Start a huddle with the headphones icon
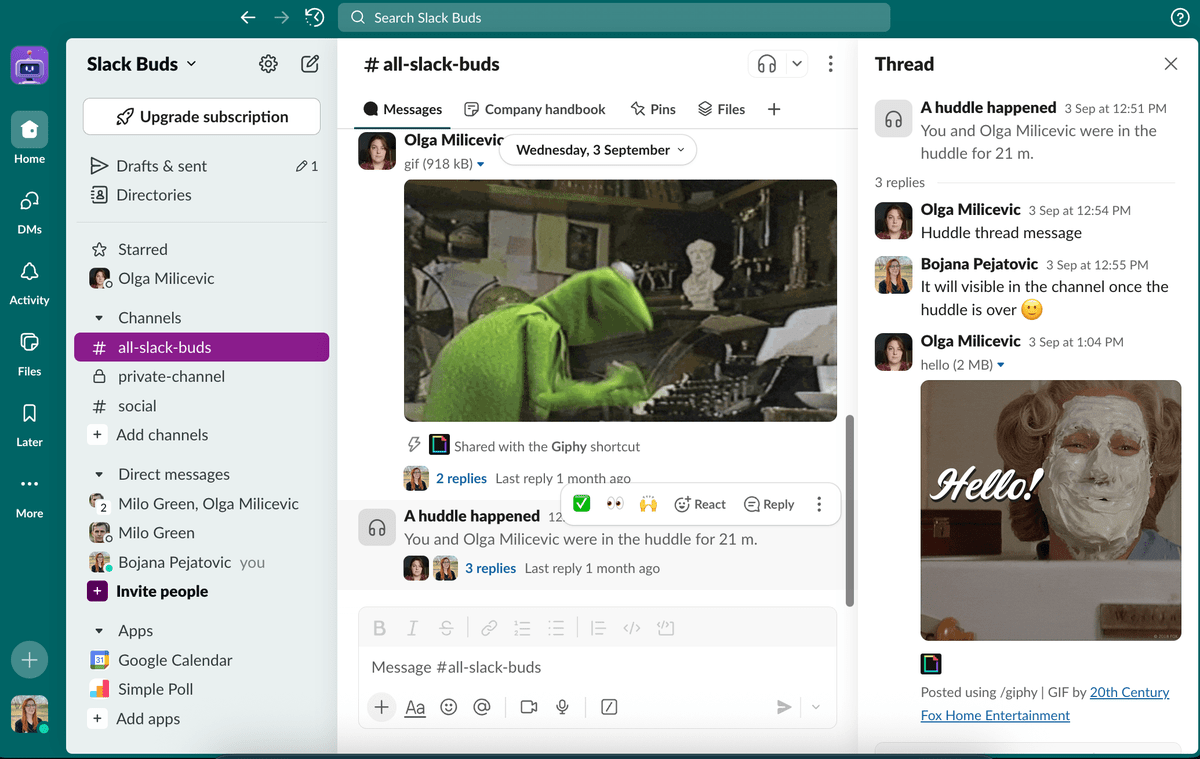This screenshot has width=1200, height=759. [x=767, y=64]
